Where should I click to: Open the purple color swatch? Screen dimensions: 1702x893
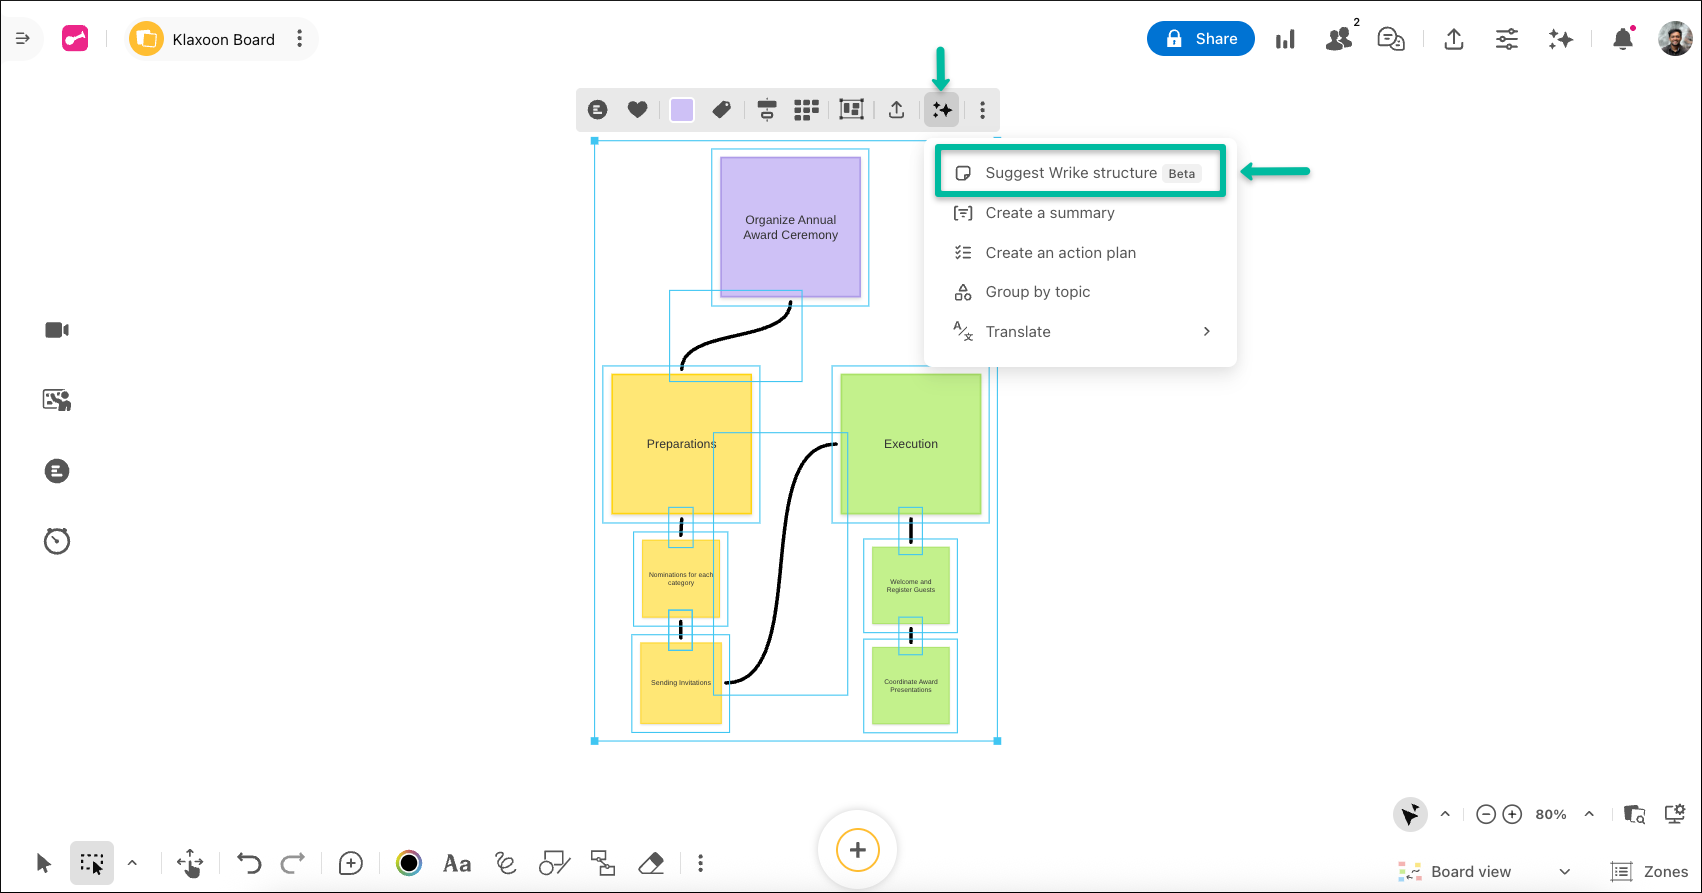[682, 110]
